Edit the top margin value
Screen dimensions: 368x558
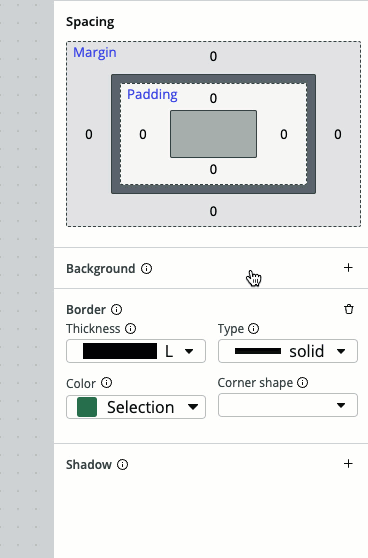[213, 56]
